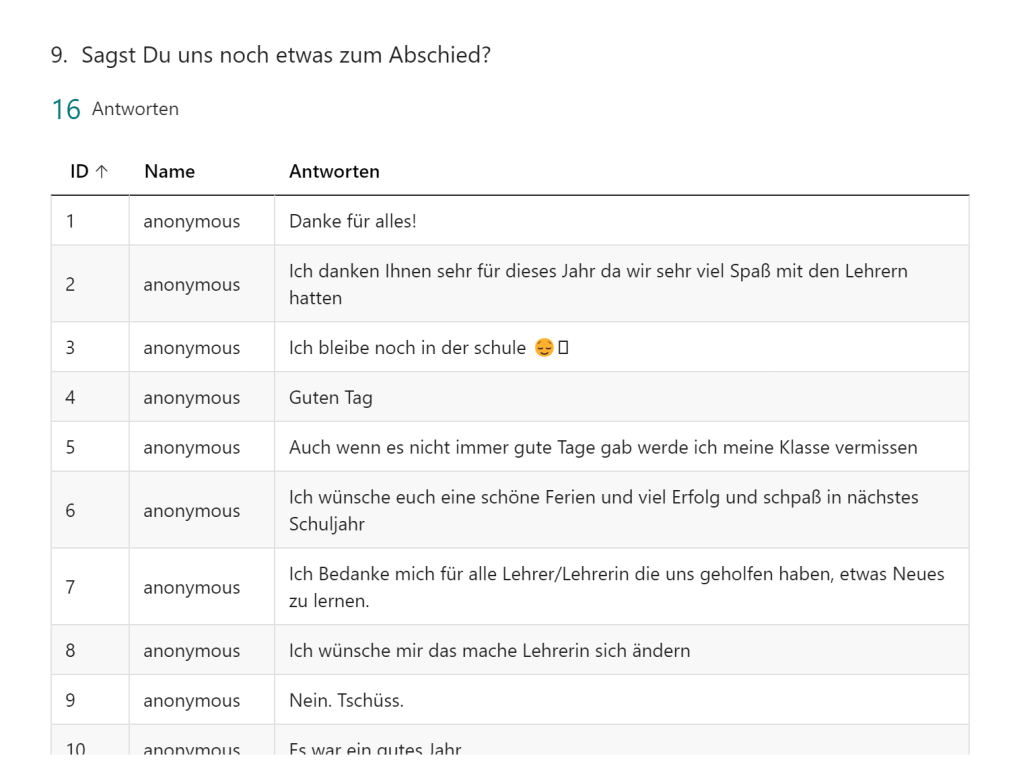This screenshot has height=766, width=1023.
Task: Click the '16 Antworten' response count
Action: pyautogui.click(x=115, y=109)
